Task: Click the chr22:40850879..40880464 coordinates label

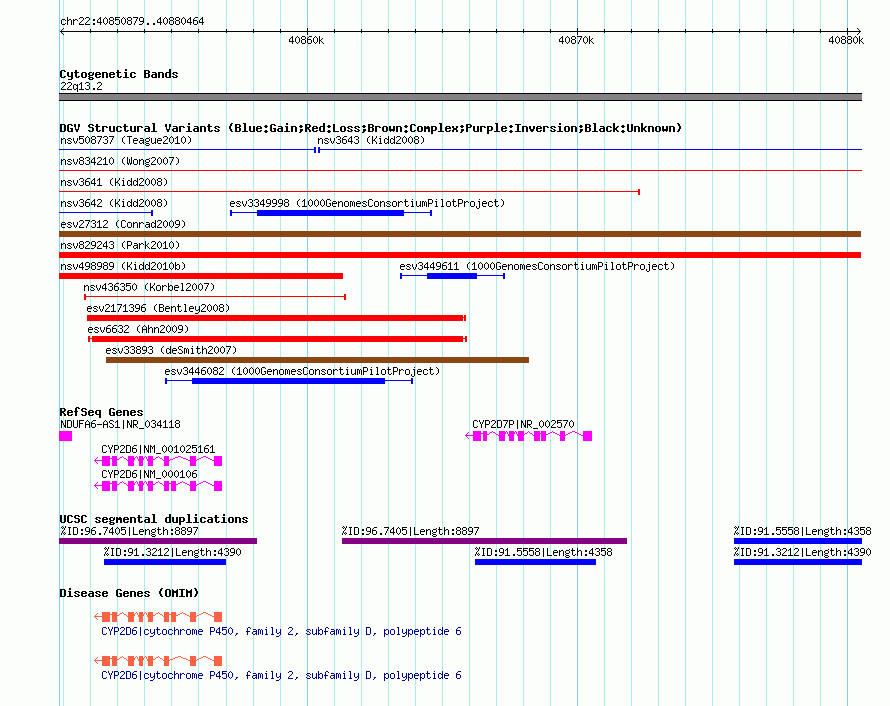Action: pos(132,21)
